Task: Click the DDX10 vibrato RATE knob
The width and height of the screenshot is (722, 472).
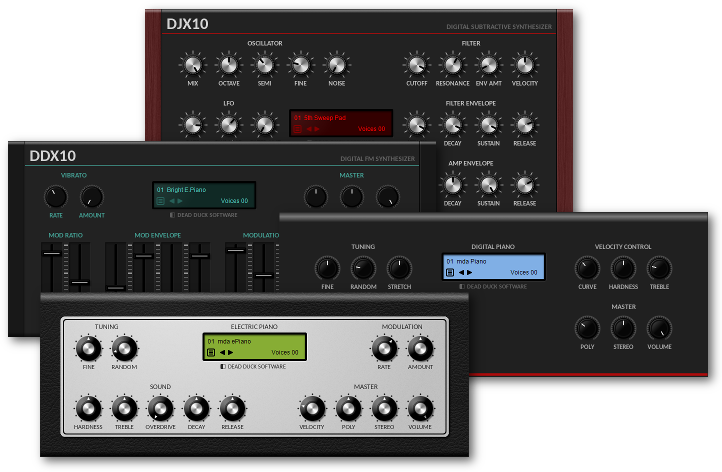Action: tap(56, 197)
